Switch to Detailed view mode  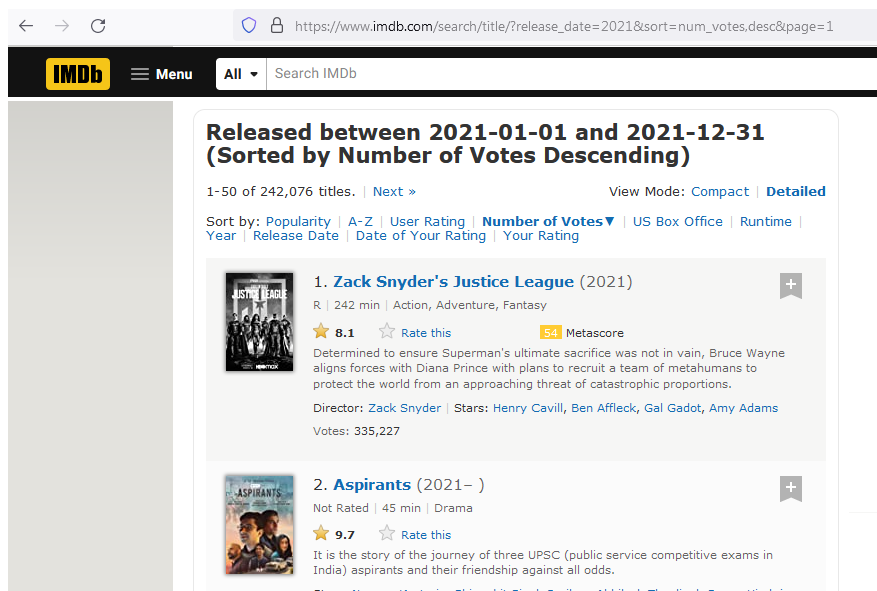click(795, 192)
